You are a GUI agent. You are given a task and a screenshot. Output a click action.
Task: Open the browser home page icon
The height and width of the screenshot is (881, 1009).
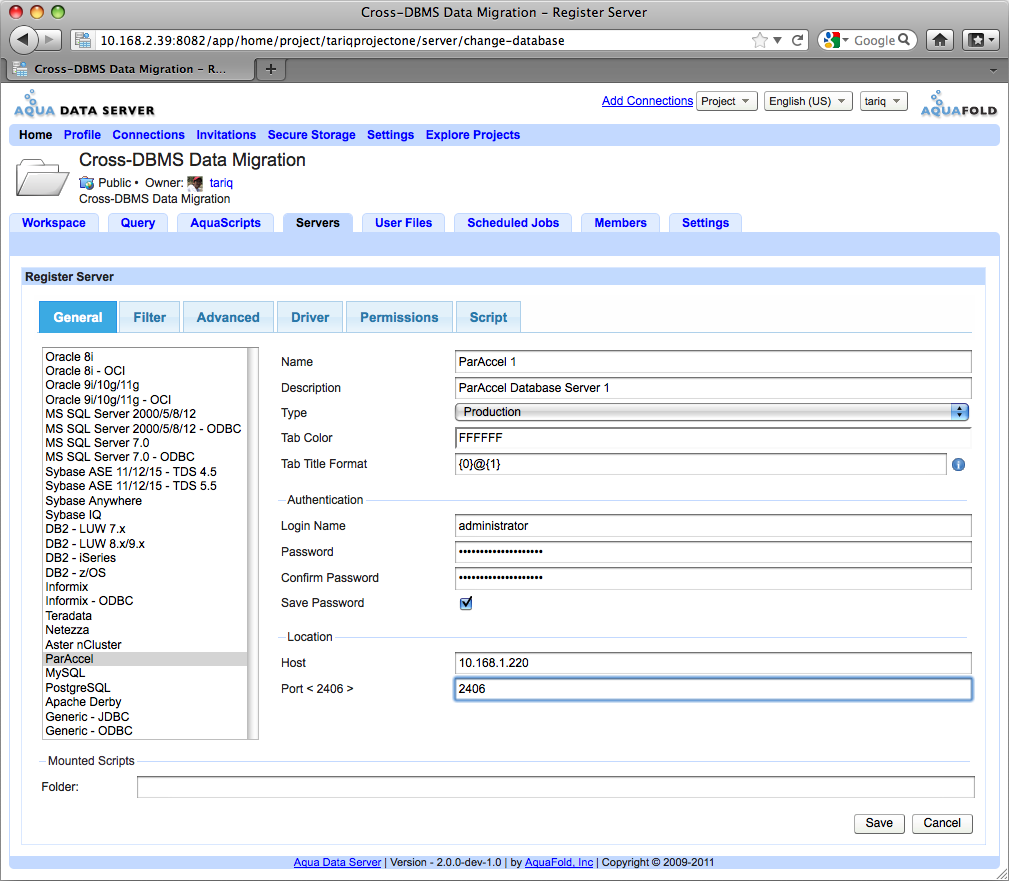[x=940, y=40]
